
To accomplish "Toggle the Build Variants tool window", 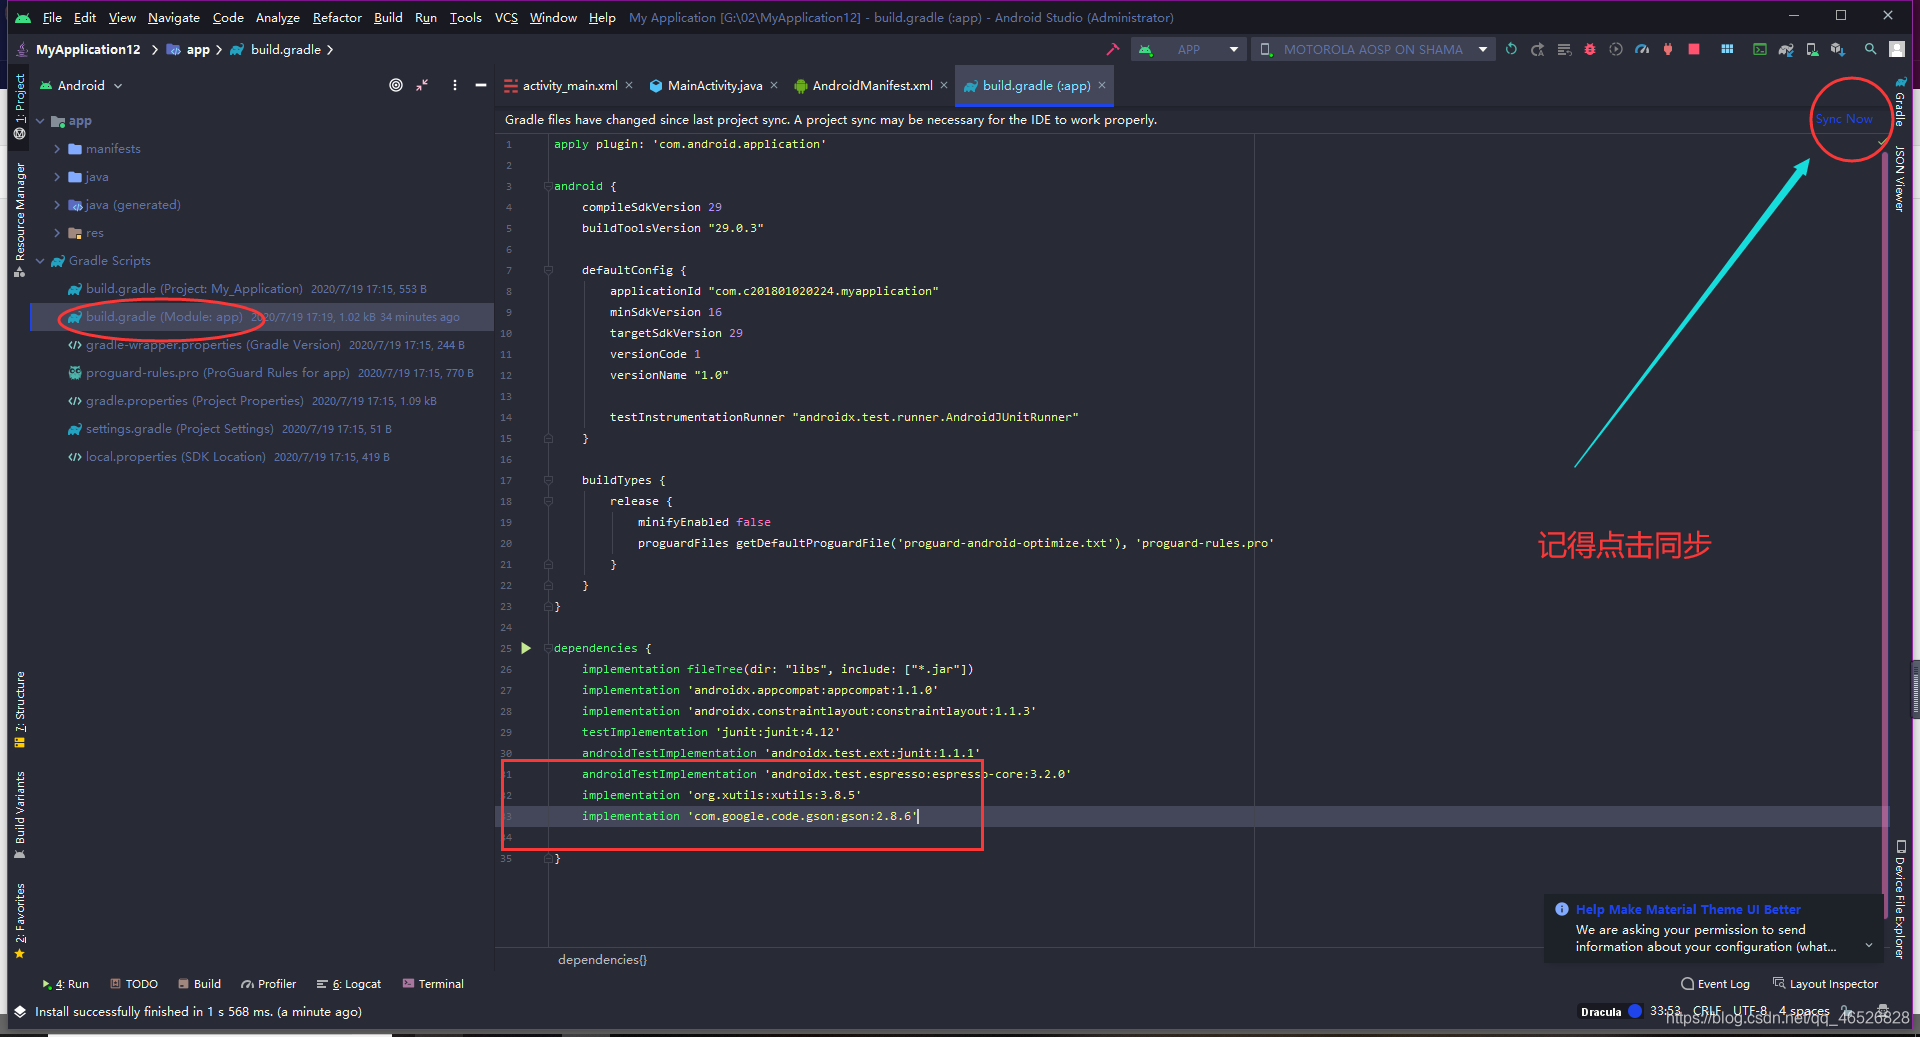I will (20, 815).
